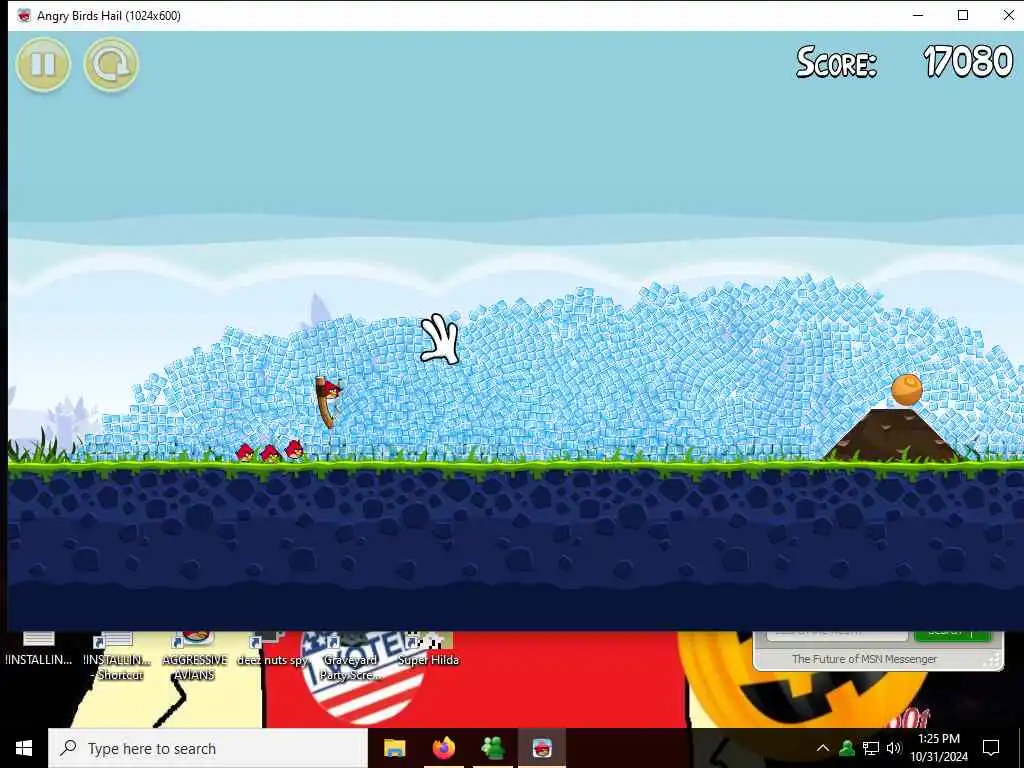Restart the current level
Screen dimensions: 1024x768
[x=111, y=64]
